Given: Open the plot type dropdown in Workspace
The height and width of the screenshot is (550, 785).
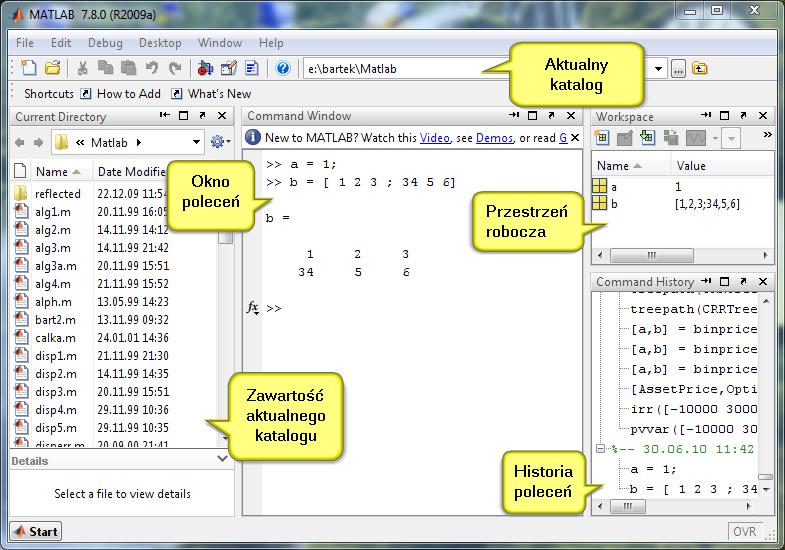Looking at the screenshot, I should click(x=715, y=138).
